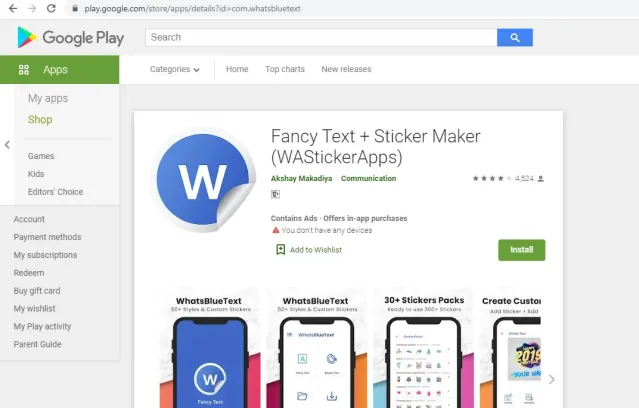
Task: Open the 30+ Stickers Packs screenshot
Action: [424, 348]
